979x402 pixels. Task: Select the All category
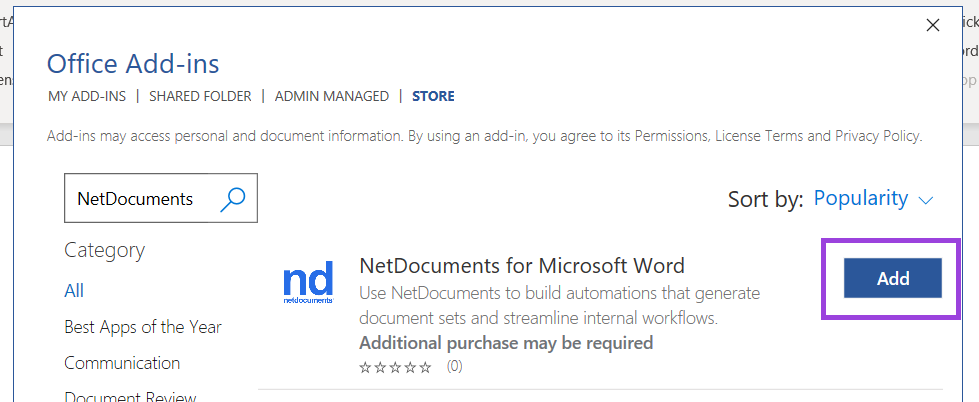coord(74,291)
